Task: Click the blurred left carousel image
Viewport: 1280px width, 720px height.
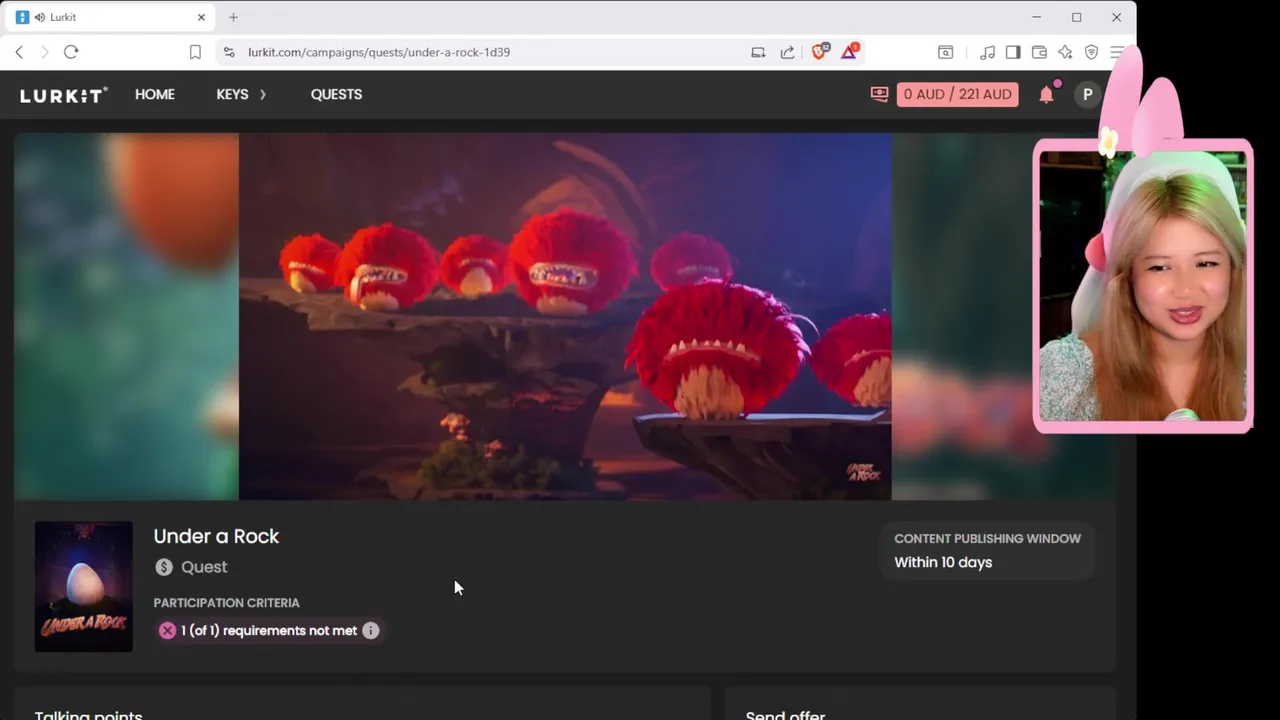Action: click(x=126, y=317)
